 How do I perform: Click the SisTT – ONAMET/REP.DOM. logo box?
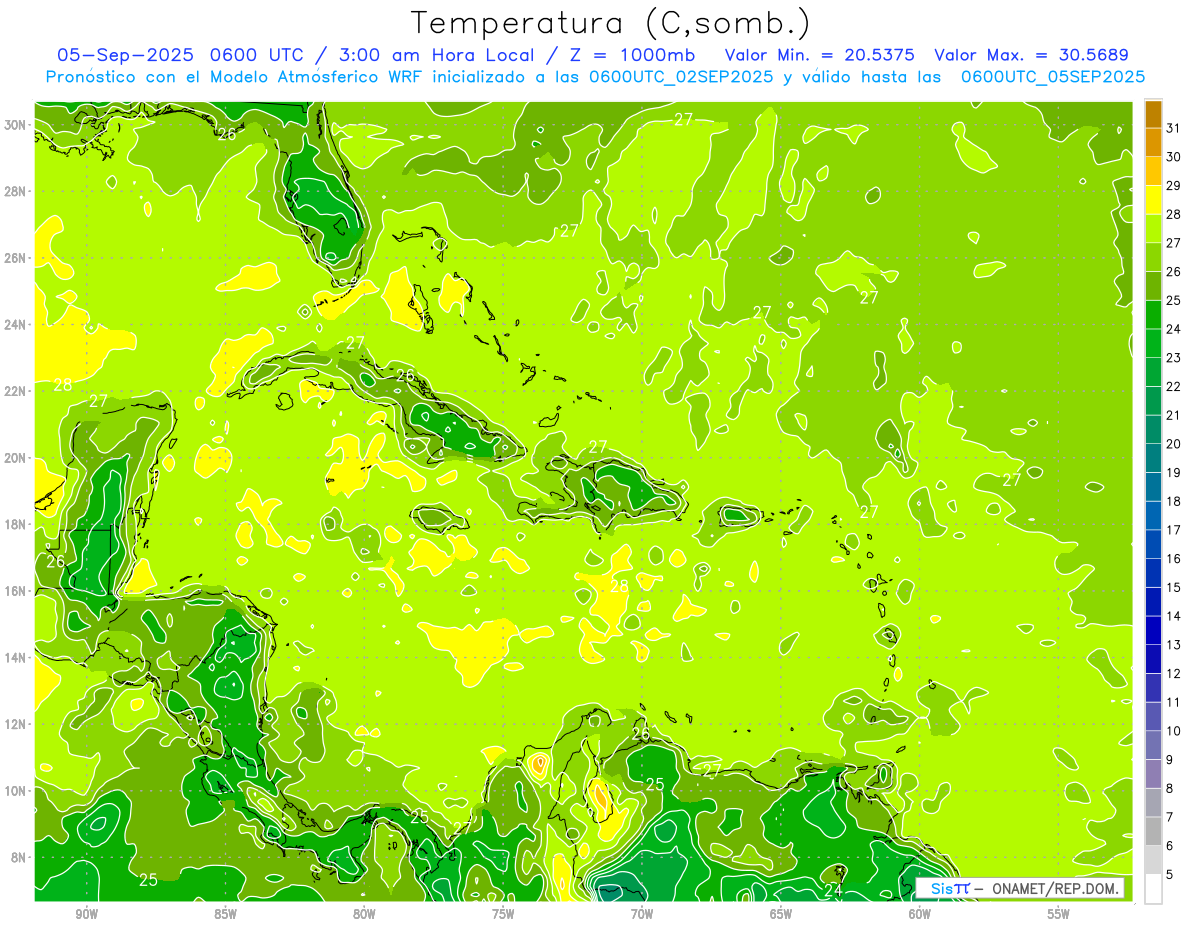click(x=1019, y=888)
